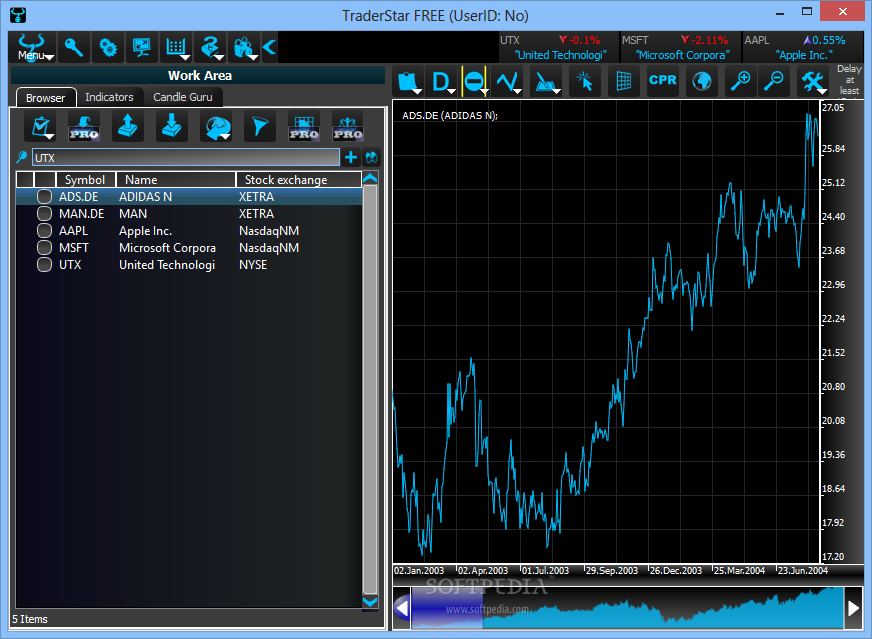This screenshot has height=639, width=872.
Task: Open the line zigzag style dropdown
Action: 508,82
